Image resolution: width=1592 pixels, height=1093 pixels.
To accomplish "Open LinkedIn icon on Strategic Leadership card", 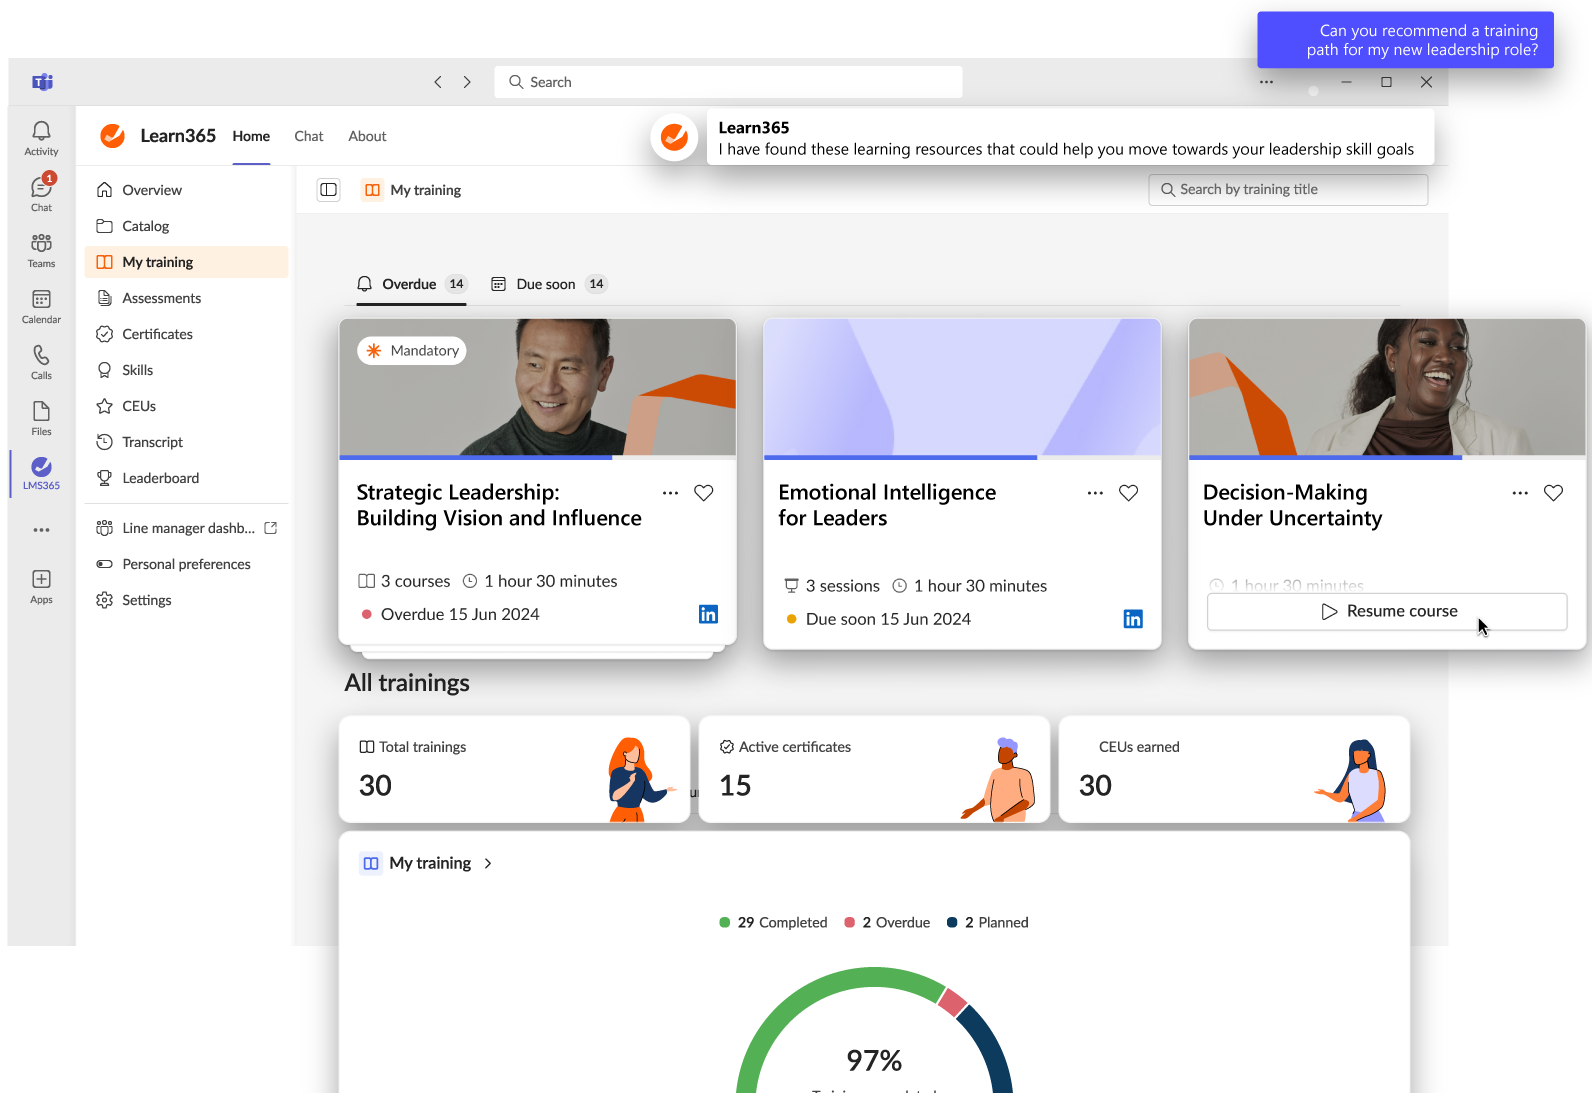I will (x=708, y=614).
